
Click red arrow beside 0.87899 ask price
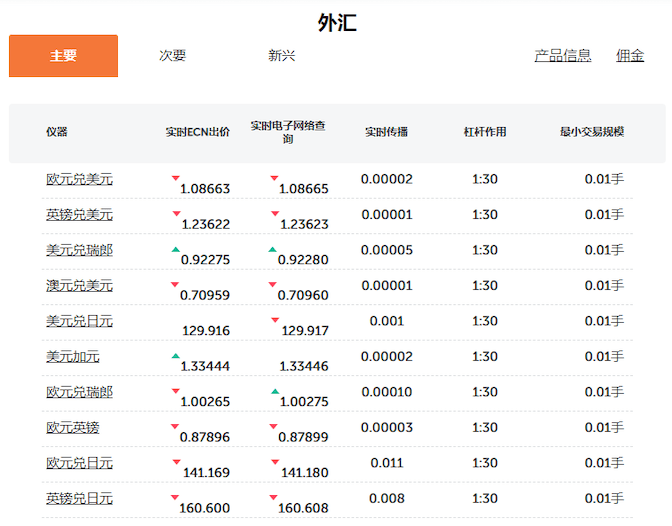coord(273,427)
